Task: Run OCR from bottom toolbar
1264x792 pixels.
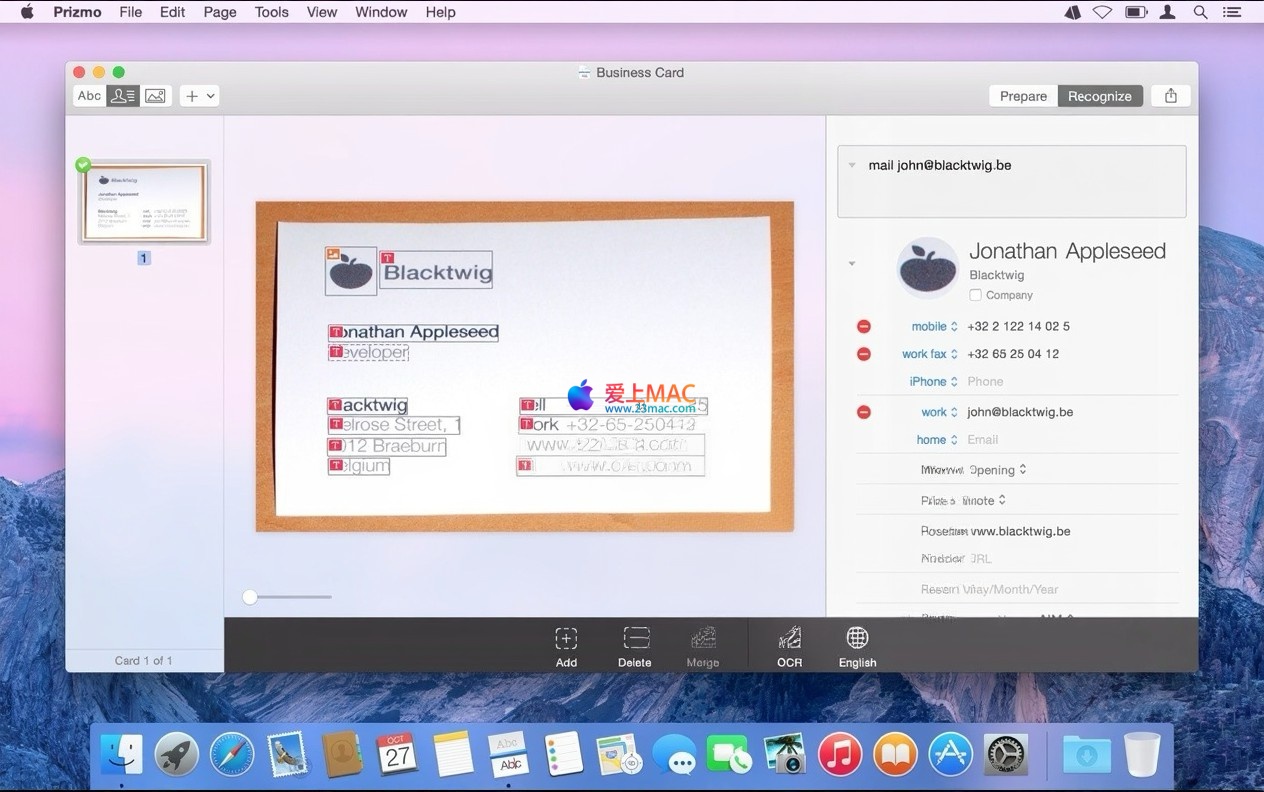Action: click(789, 639)
